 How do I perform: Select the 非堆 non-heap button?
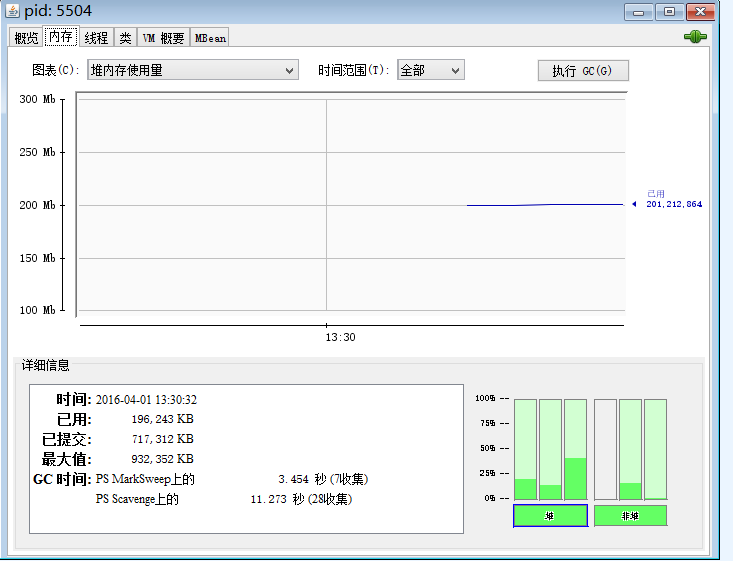point(630,516)
